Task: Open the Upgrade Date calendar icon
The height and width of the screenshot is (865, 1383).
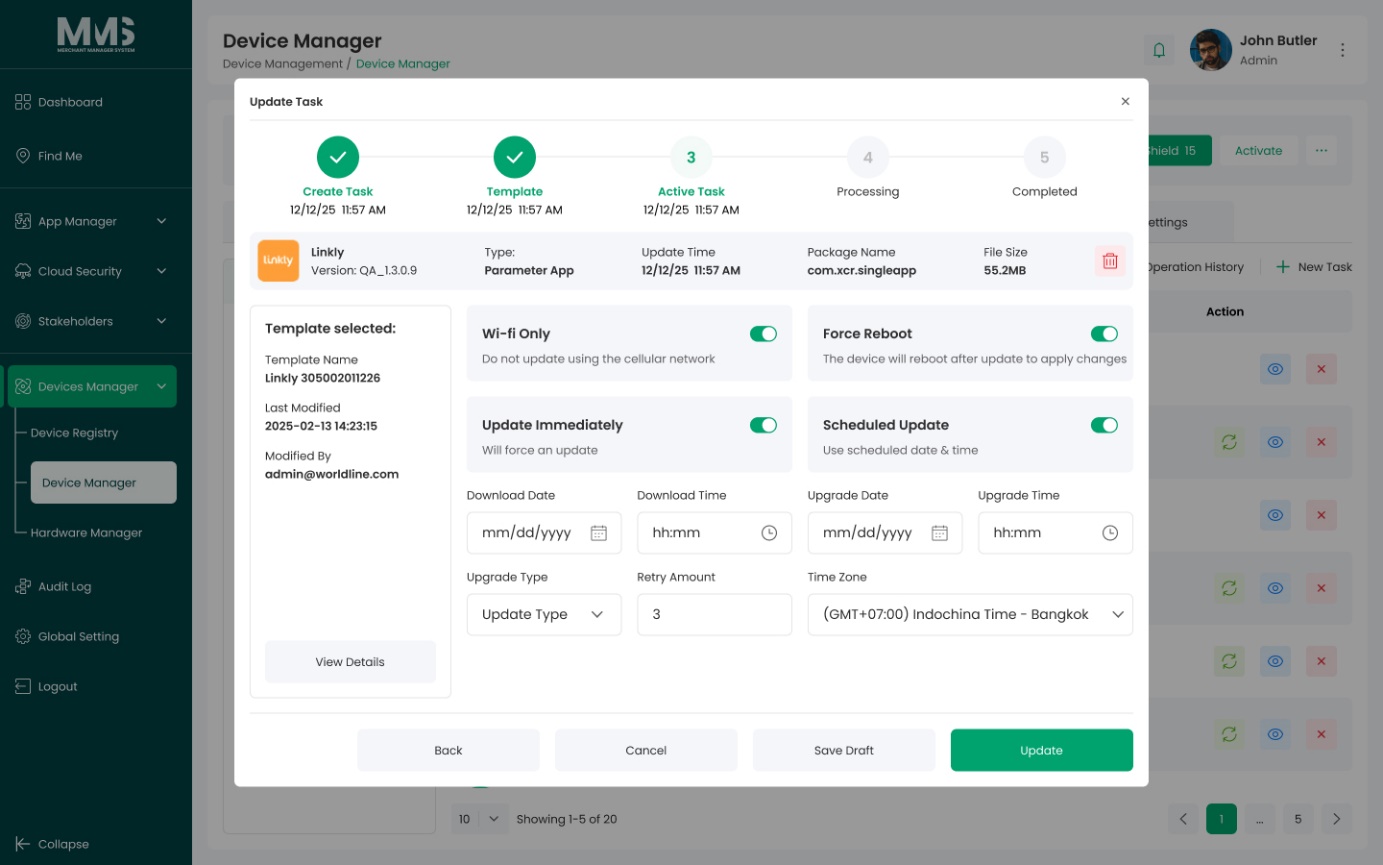Action: (x=940, y=533)
